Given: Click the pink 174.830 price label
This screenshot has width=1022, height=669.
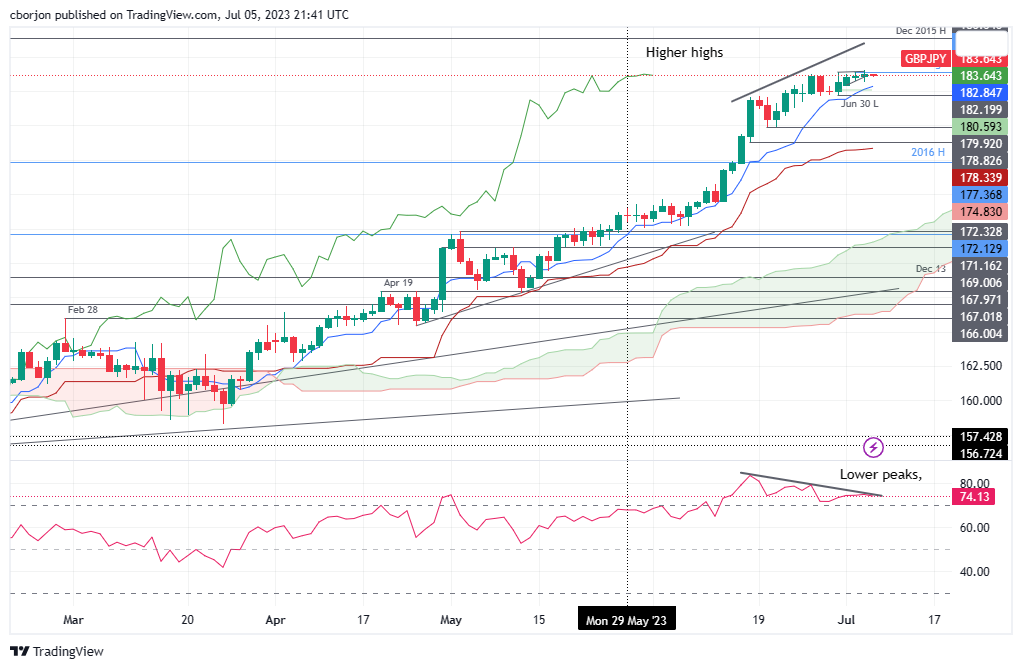Looking at the screenshot, I should 981,212.
